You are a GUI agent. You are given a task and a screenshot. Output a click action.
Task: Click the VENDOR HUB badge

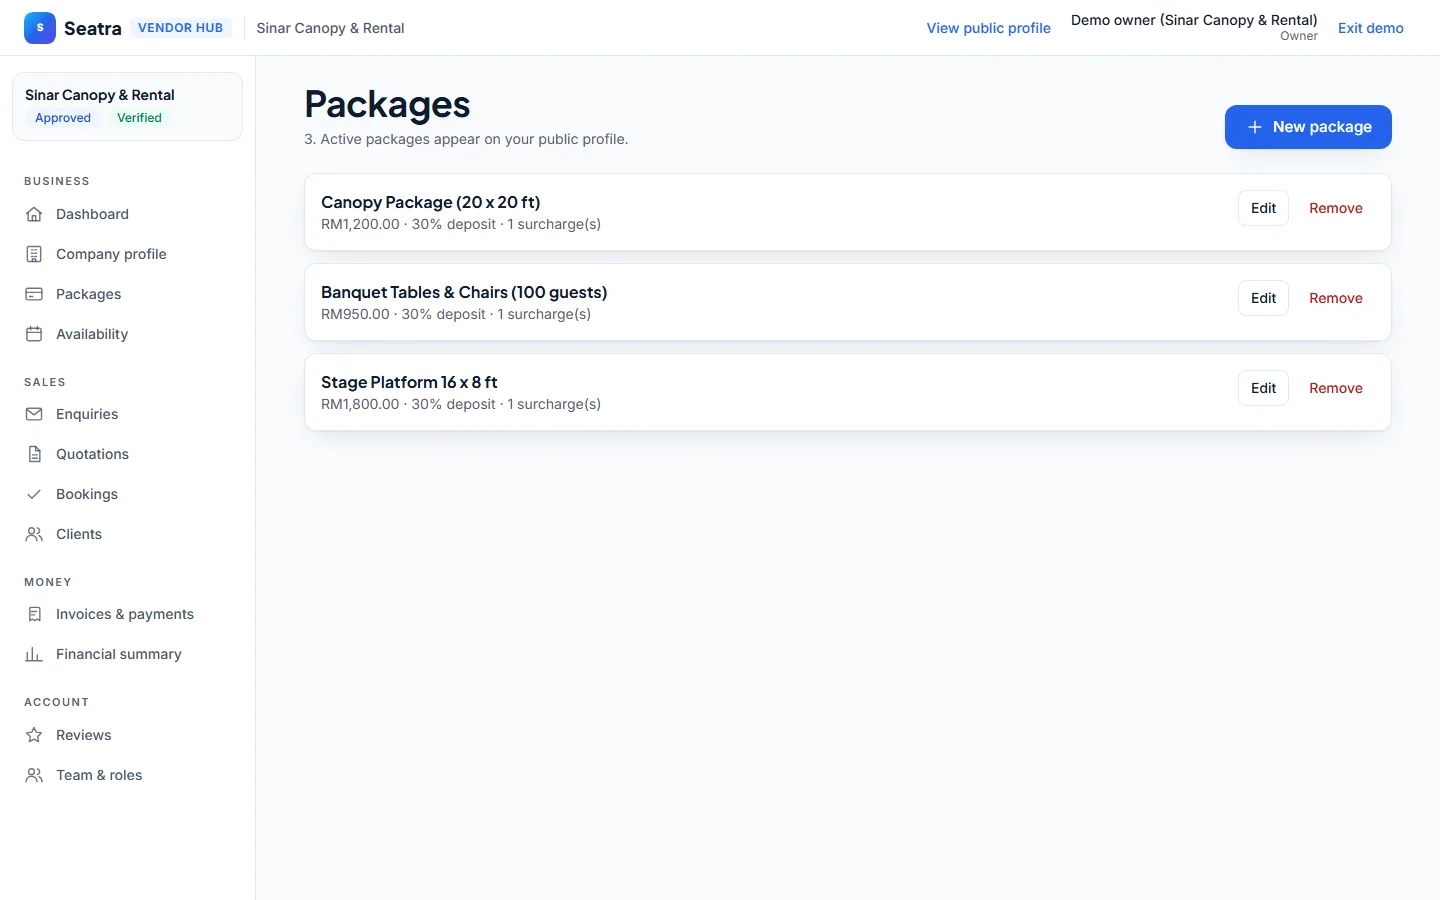(x=180, y=28)
